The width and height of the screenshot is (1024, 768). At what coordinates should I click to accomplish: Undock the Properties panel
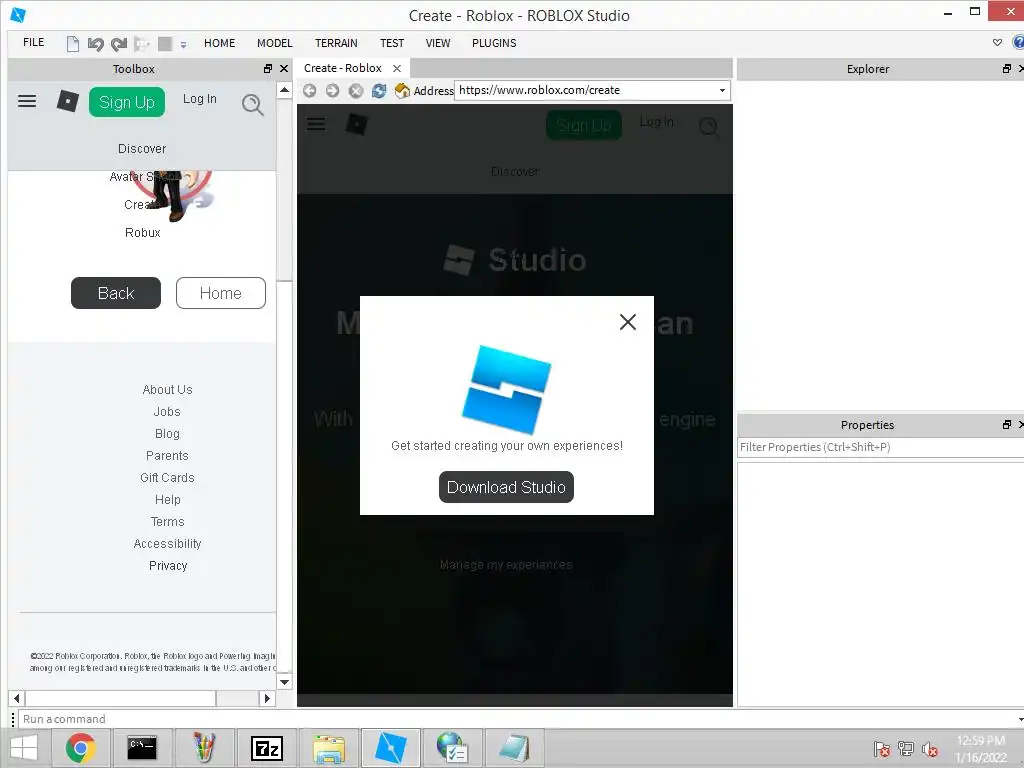click(1006, 424)
